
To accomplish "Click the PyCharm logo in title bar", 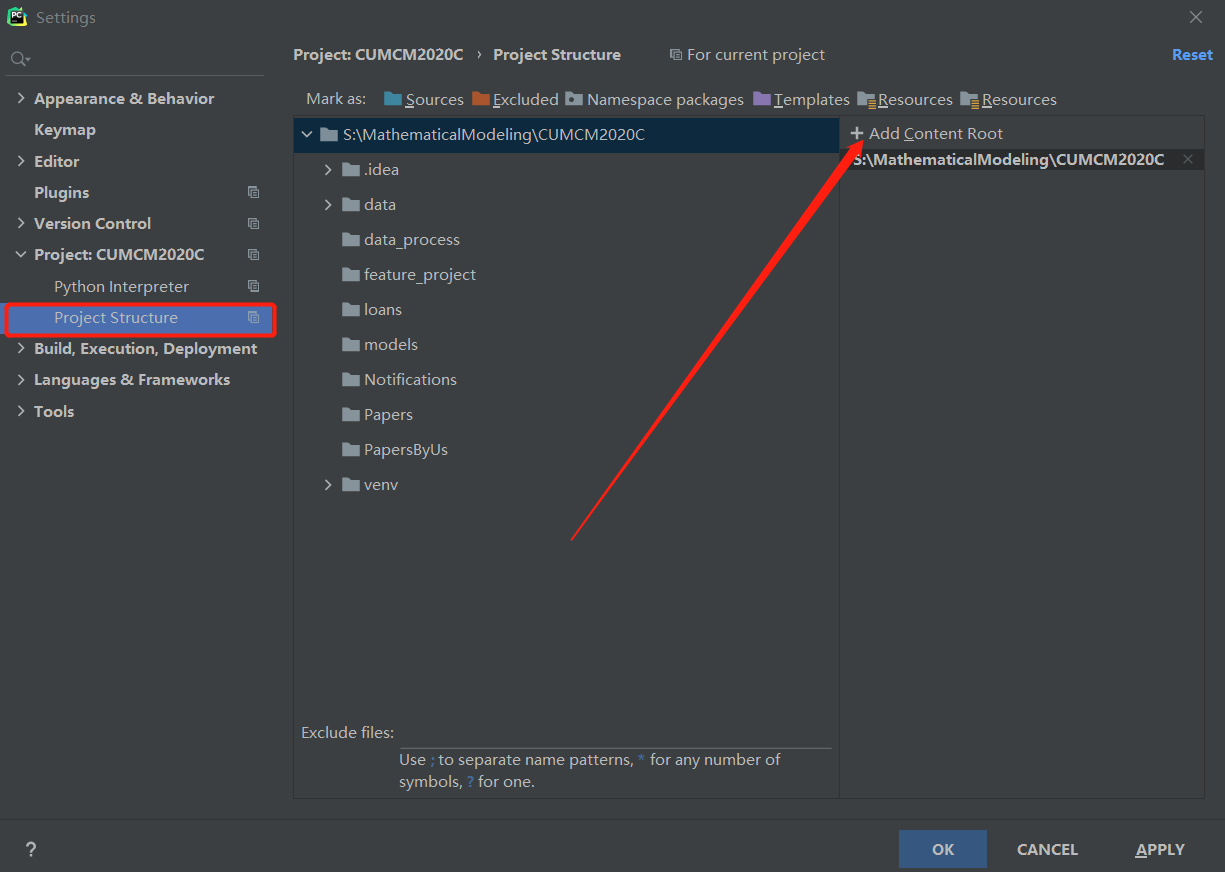I will [16, 17].
